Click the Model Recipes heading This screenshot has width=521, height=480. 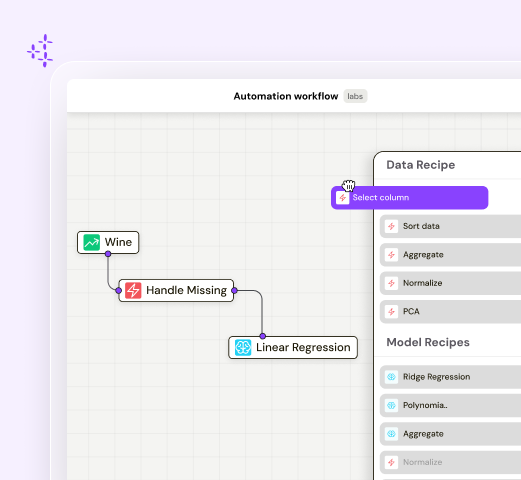click(x=428, y=342)
